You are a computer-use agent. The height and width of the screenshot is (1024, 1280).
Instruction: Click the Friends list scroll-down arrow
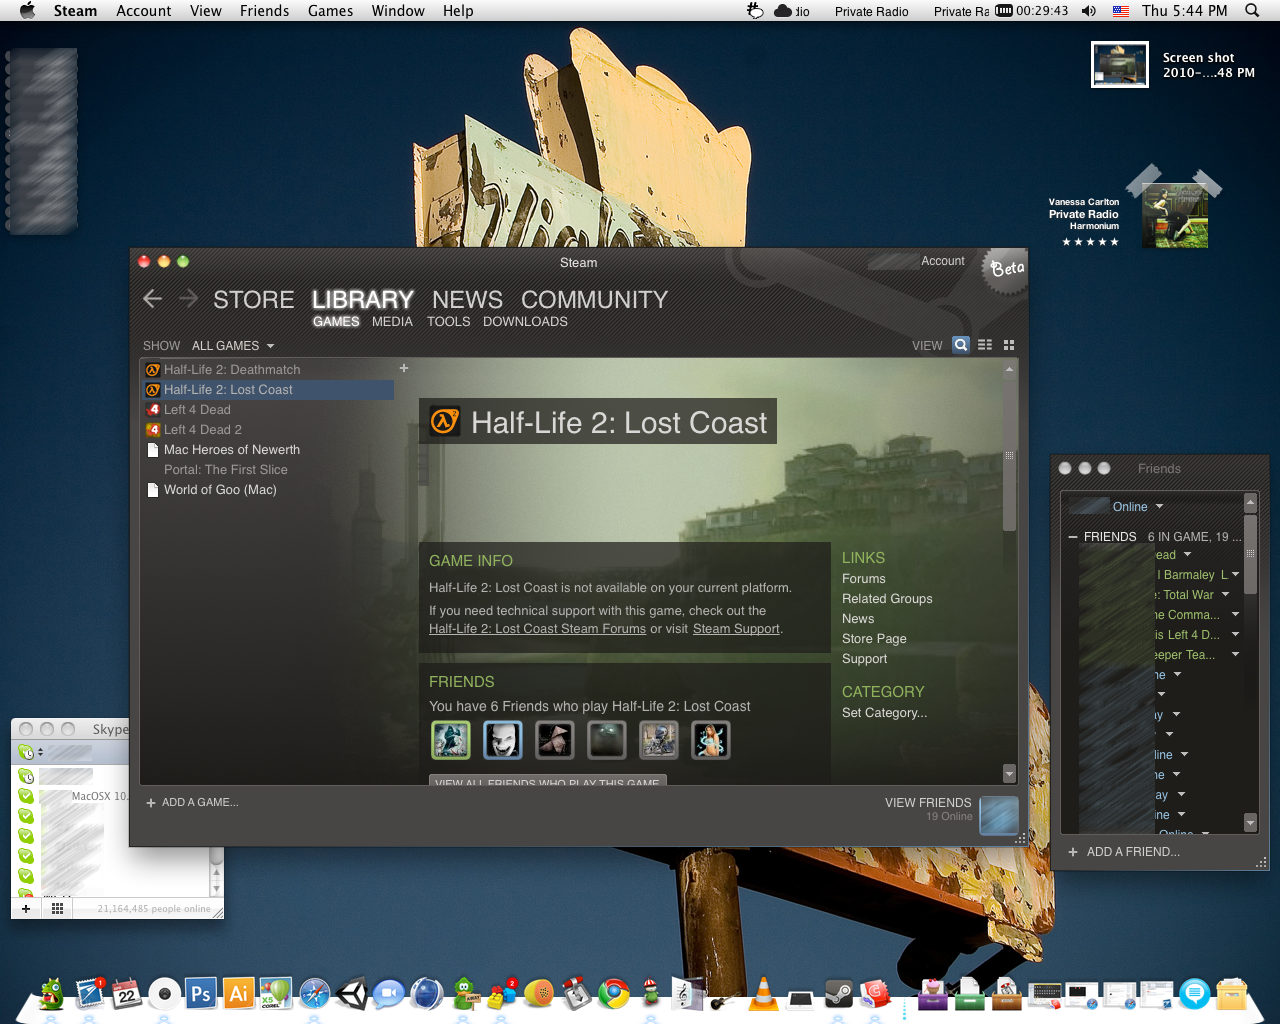coord(1250,822)
